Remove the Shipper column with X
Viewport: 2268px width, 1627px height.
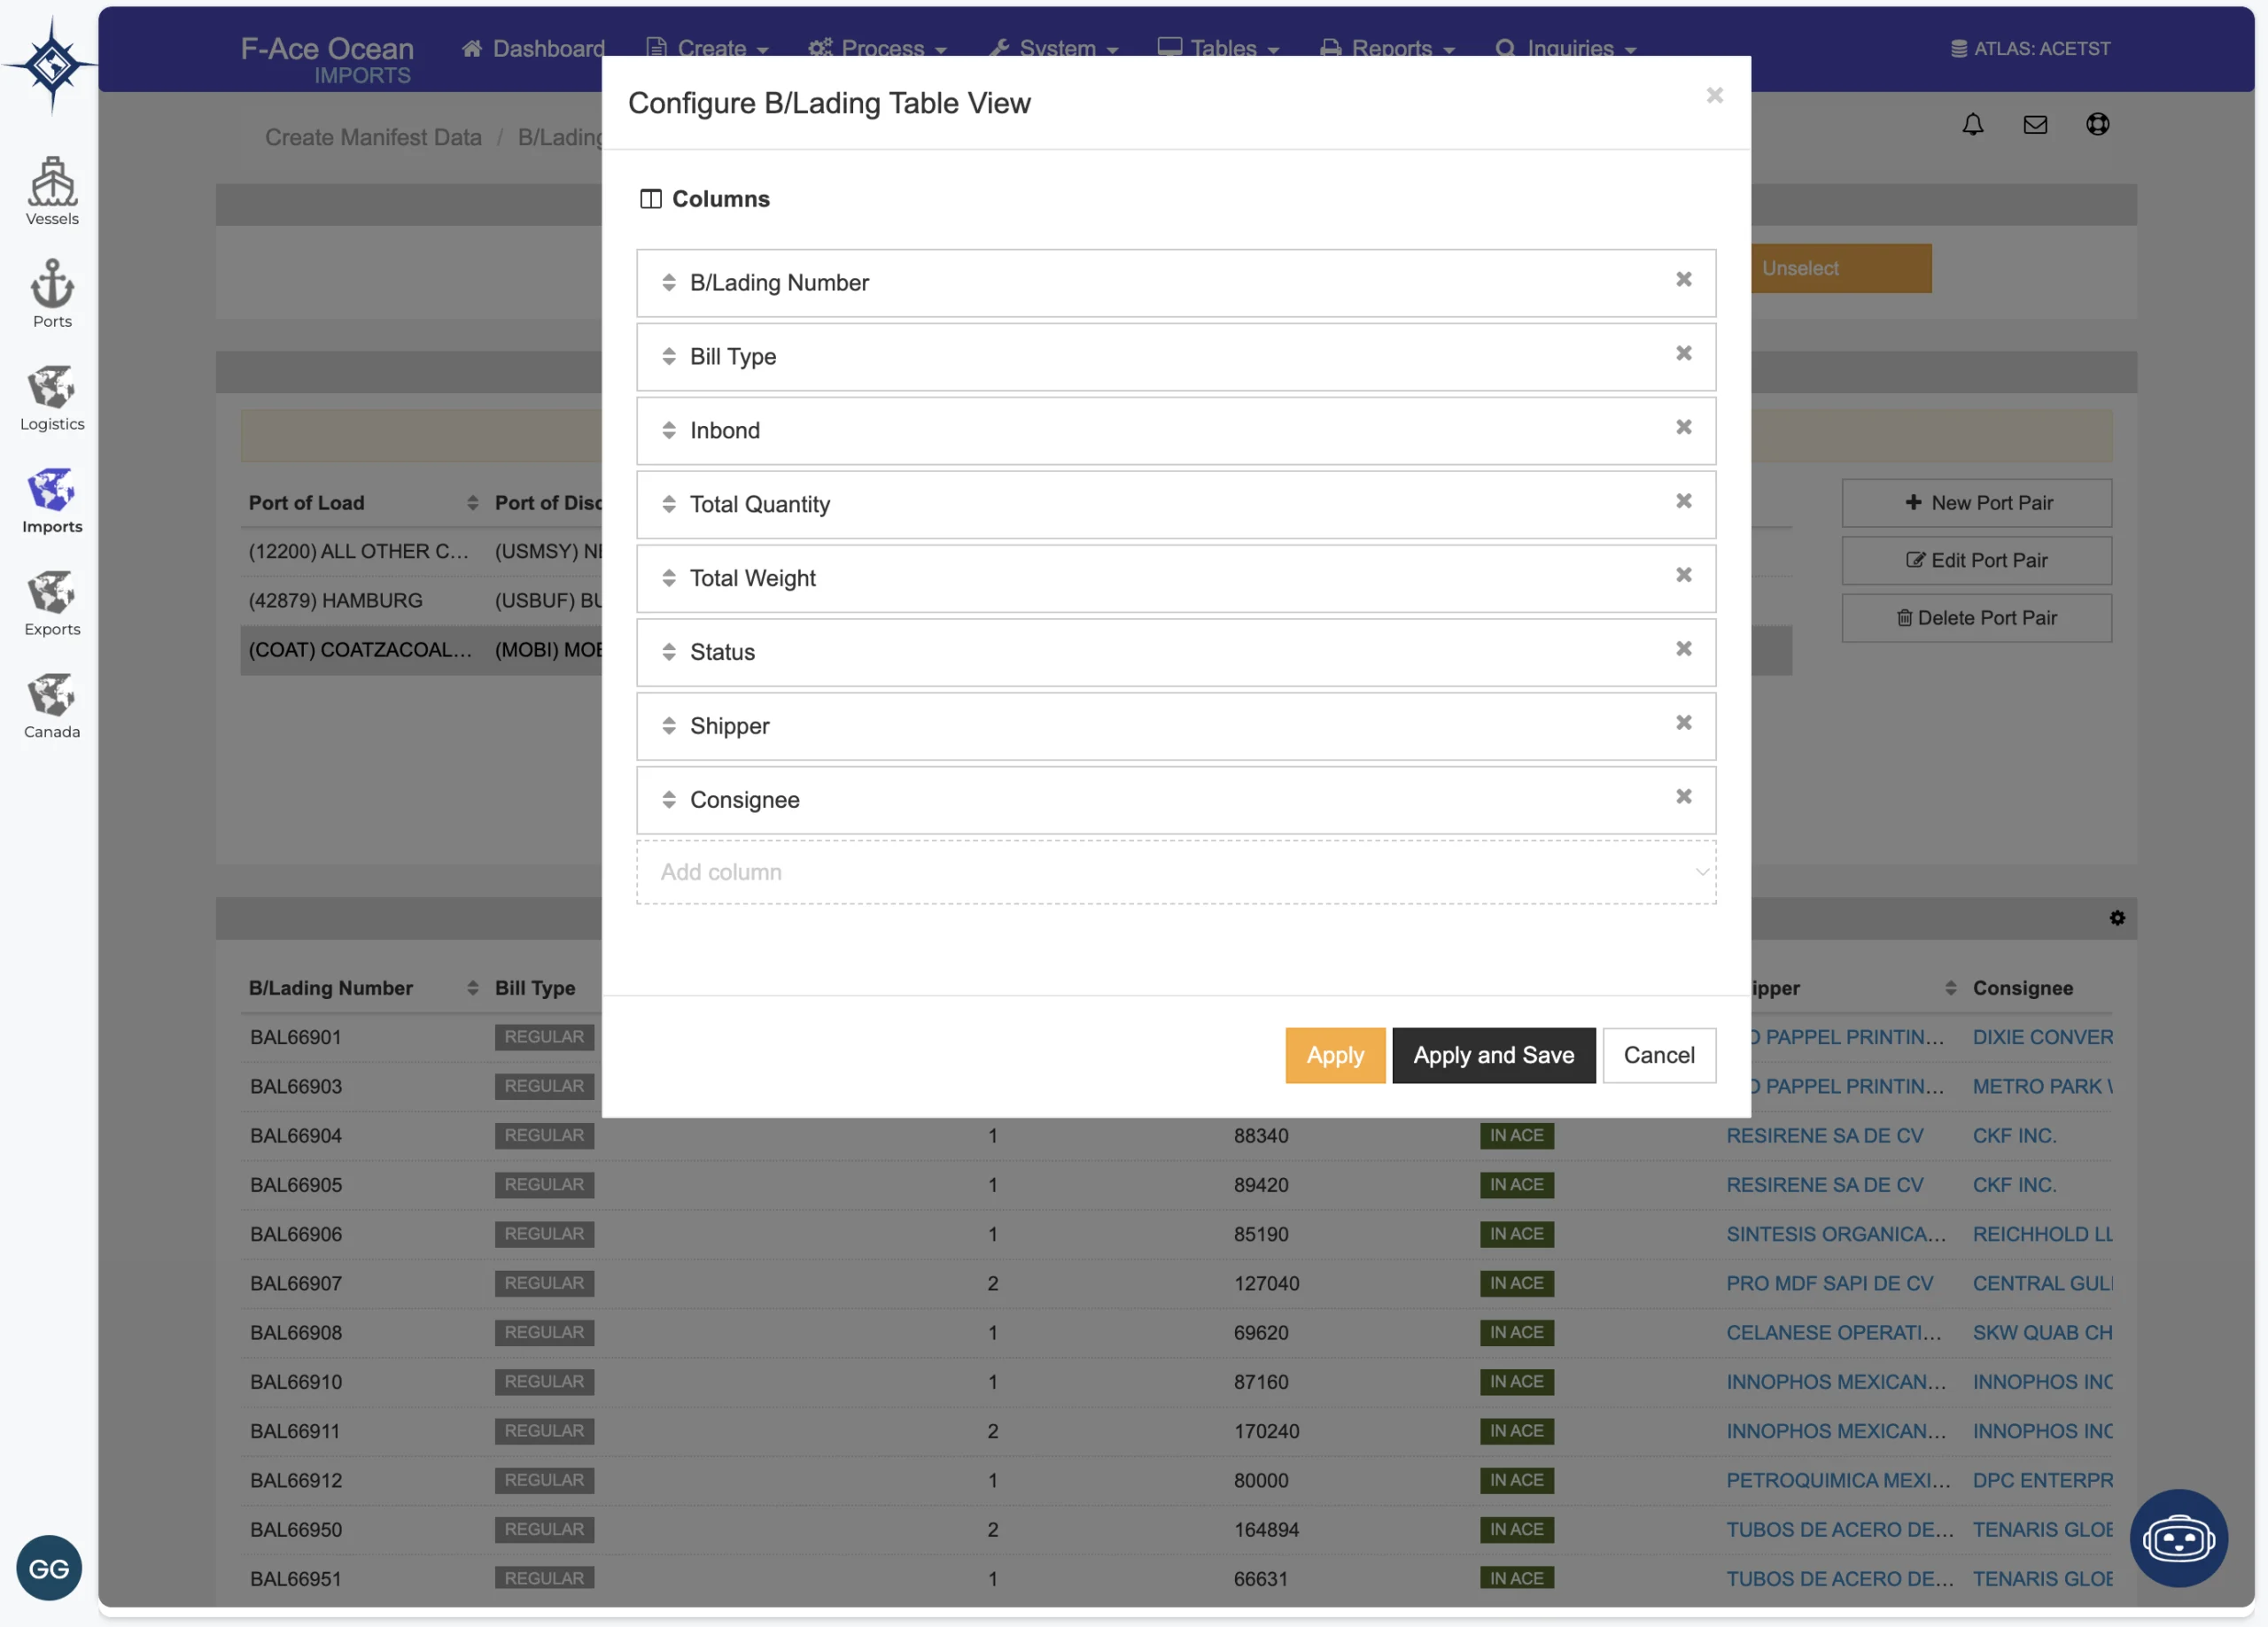(1683, 723)
